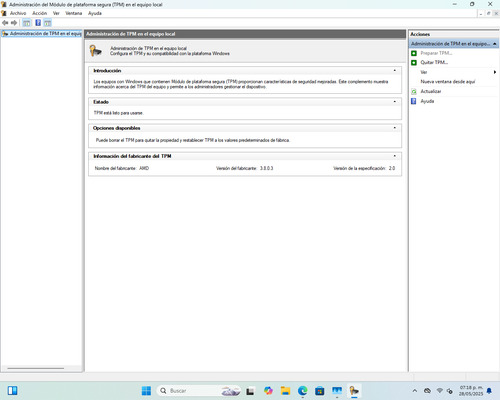The height and width of the screenshot is (400, 500).
Task: Click Actualizar in the Acciones pane
Action: pos(431,91)
